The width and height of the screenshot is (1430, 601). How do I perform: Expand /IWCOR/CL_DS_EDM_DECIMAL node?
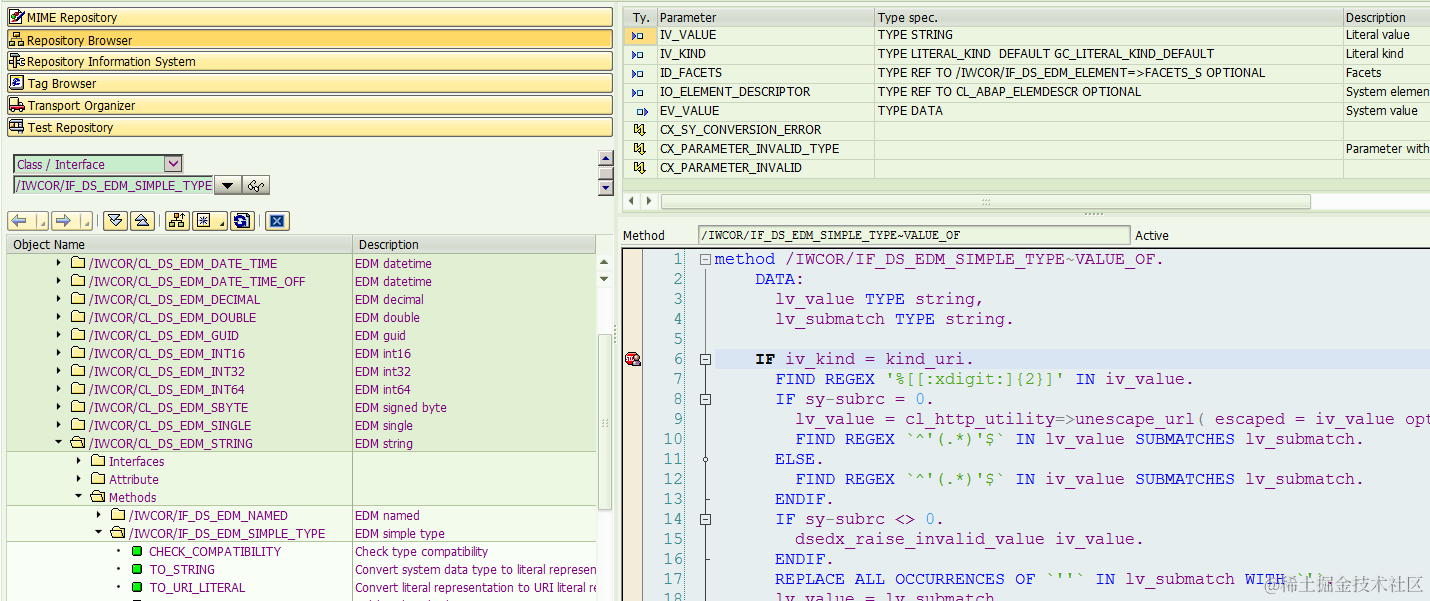tap(59, 300)
